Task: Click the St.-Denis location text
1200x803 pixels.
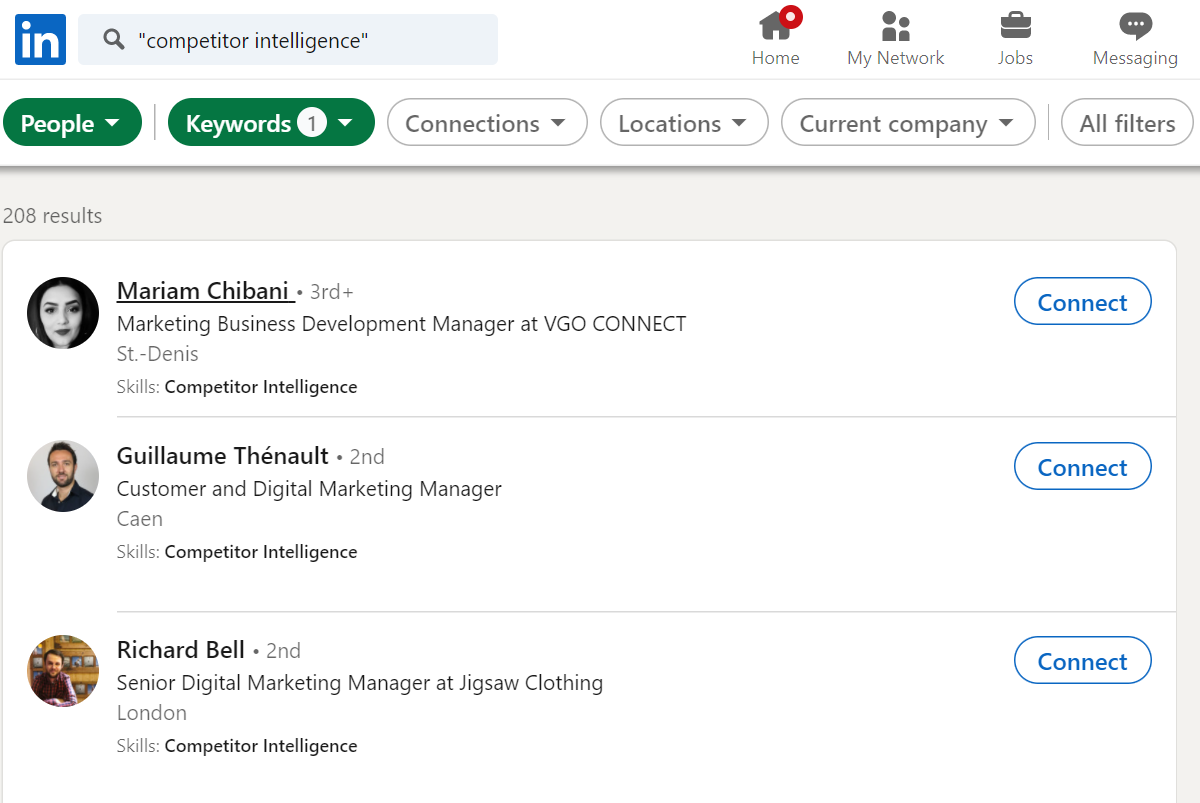Action: point(158,354)
